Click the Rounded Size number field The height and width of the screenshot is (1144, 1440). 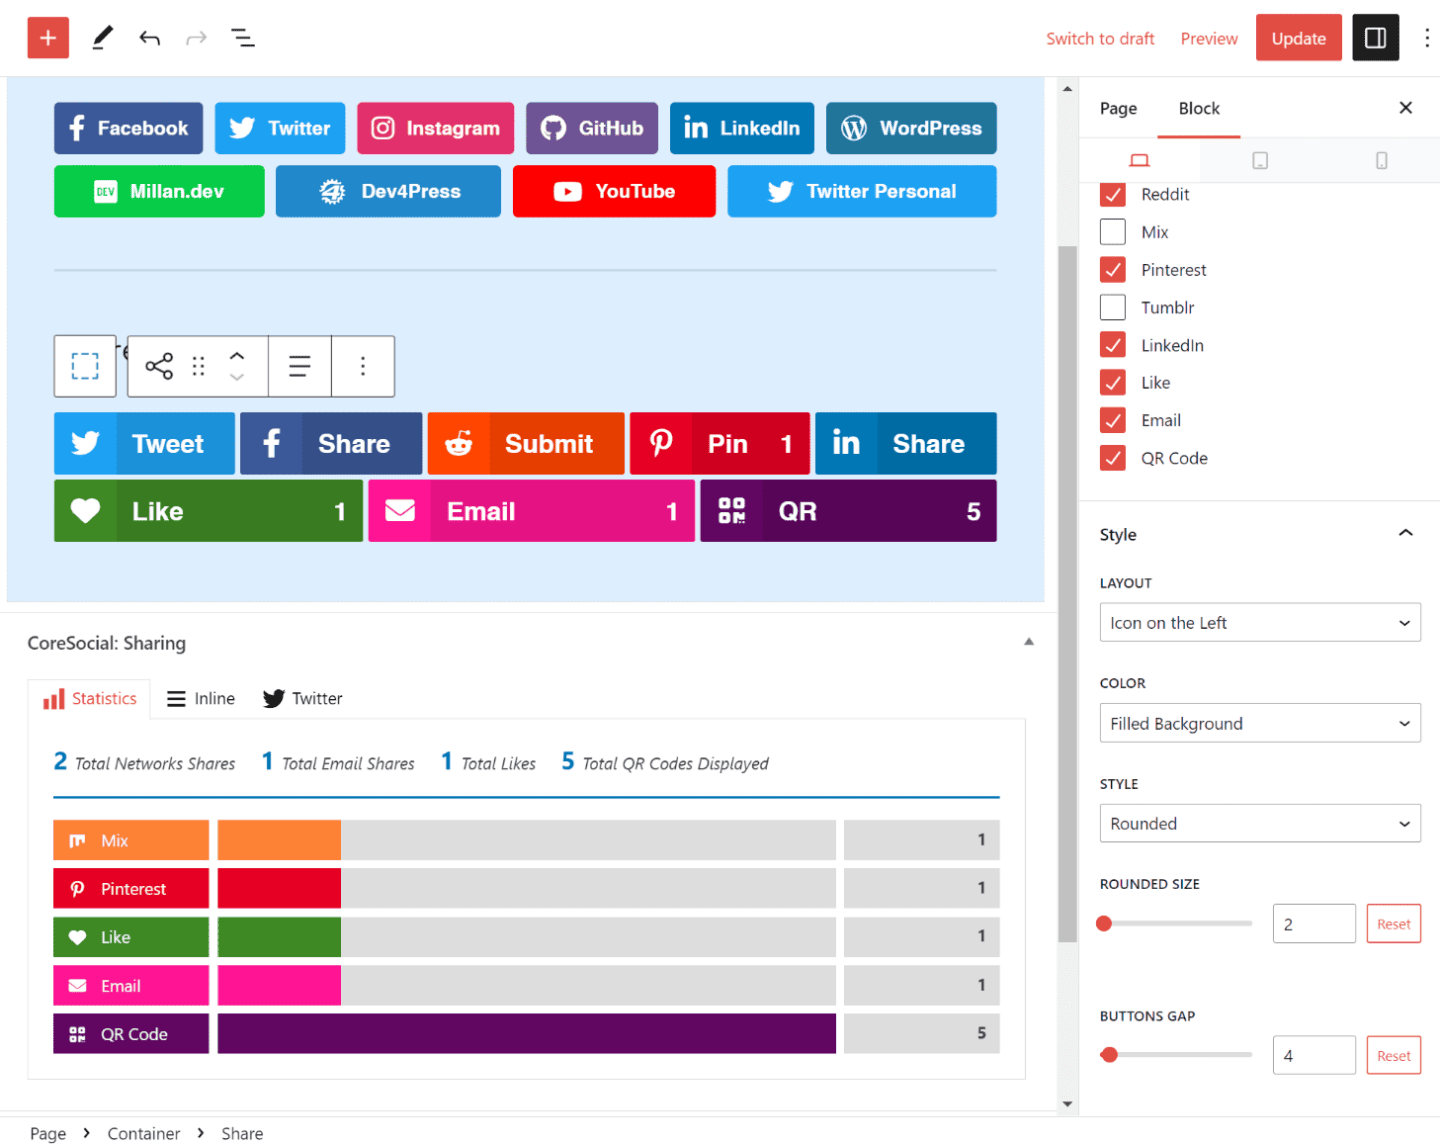click(x=1314, y=924)
